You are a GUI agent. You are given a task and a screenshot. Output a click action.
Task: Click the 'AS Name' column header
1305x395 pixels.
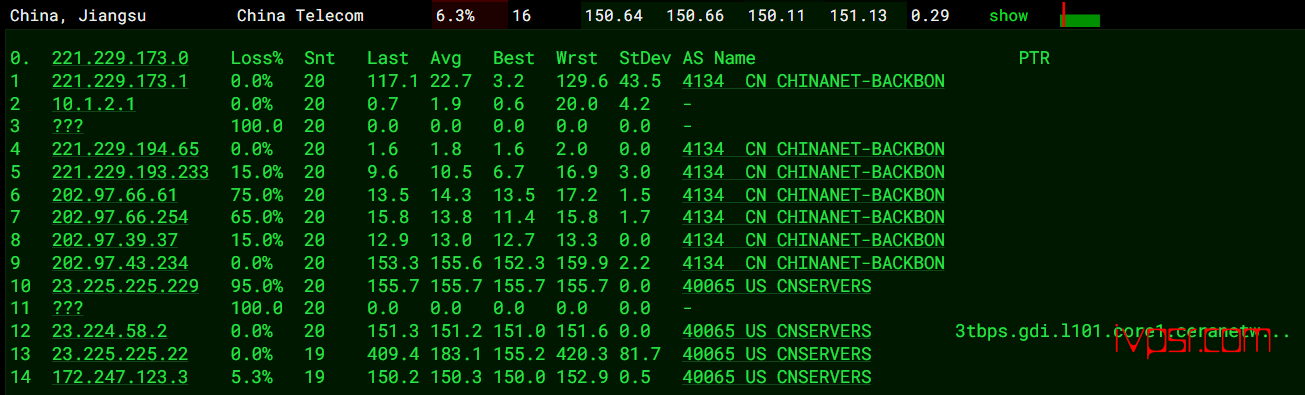719,58
